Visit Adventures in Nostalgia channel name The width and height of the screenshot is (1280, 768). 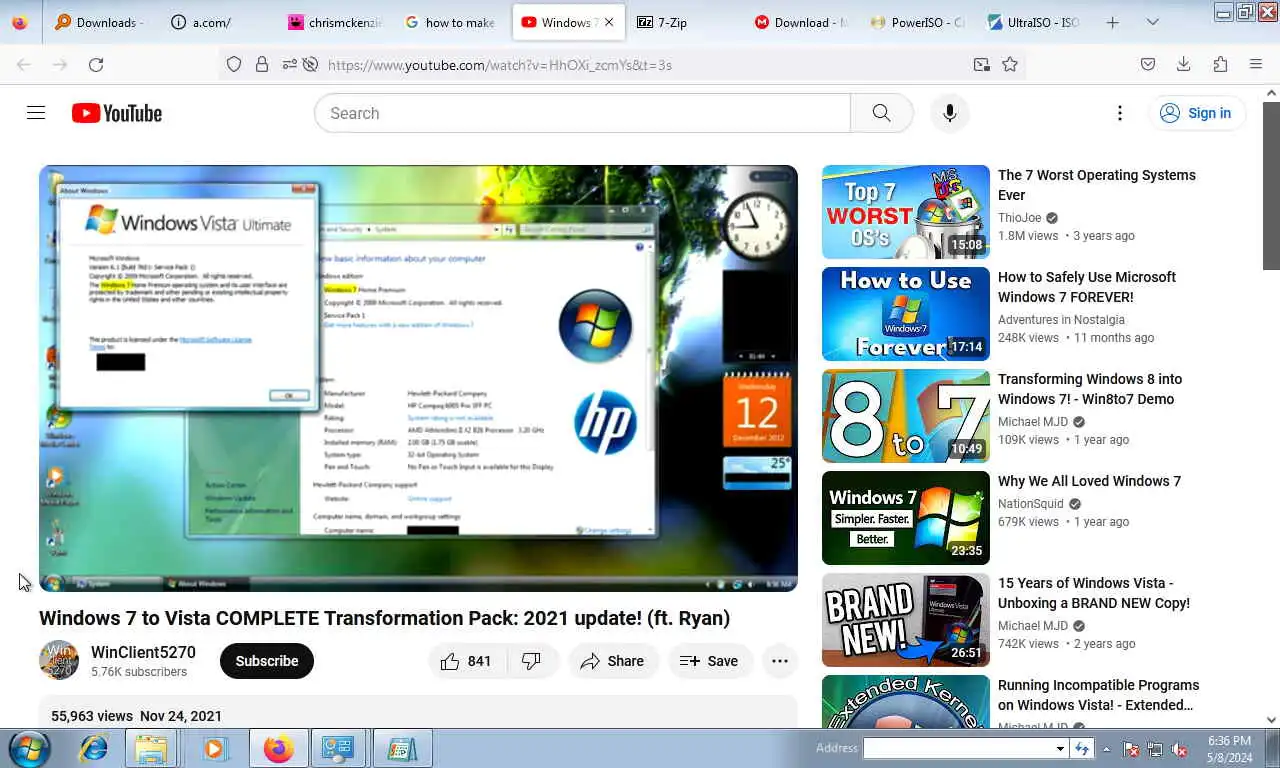[1061, 320]
